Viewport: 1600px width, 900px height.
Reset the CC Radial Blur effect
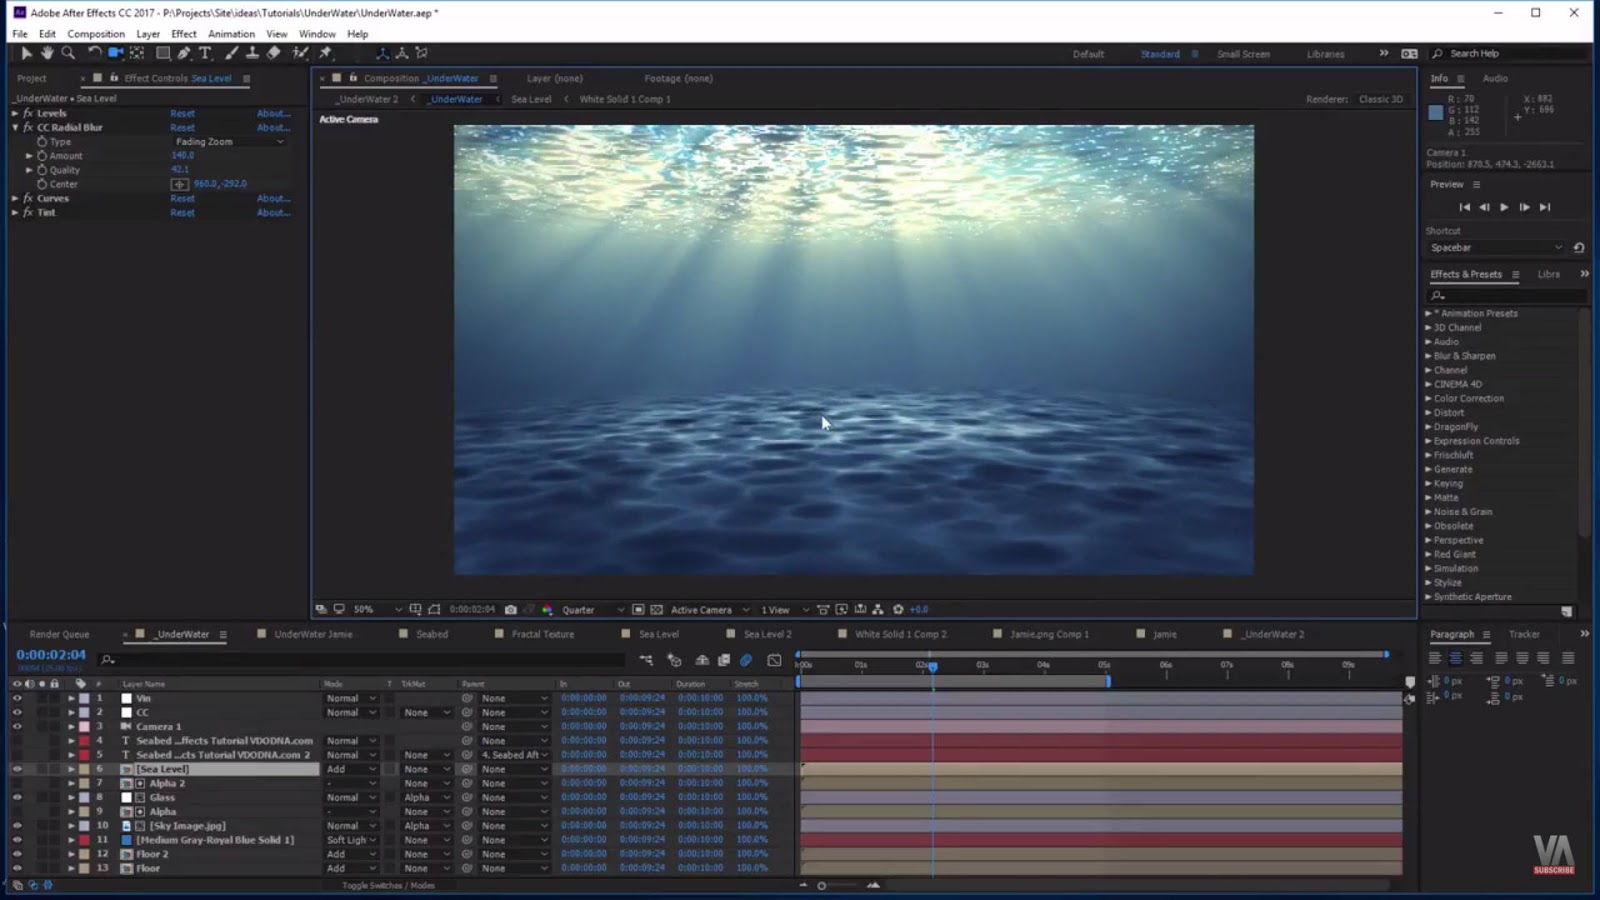click(x=182, y=128)
